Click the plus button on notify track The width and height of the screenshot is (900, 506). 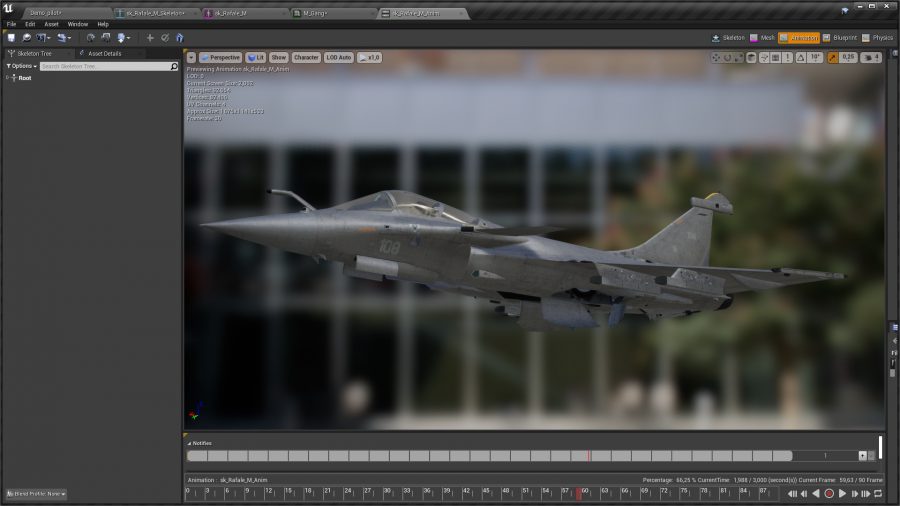pyautogui.click(x=862, y=456)
